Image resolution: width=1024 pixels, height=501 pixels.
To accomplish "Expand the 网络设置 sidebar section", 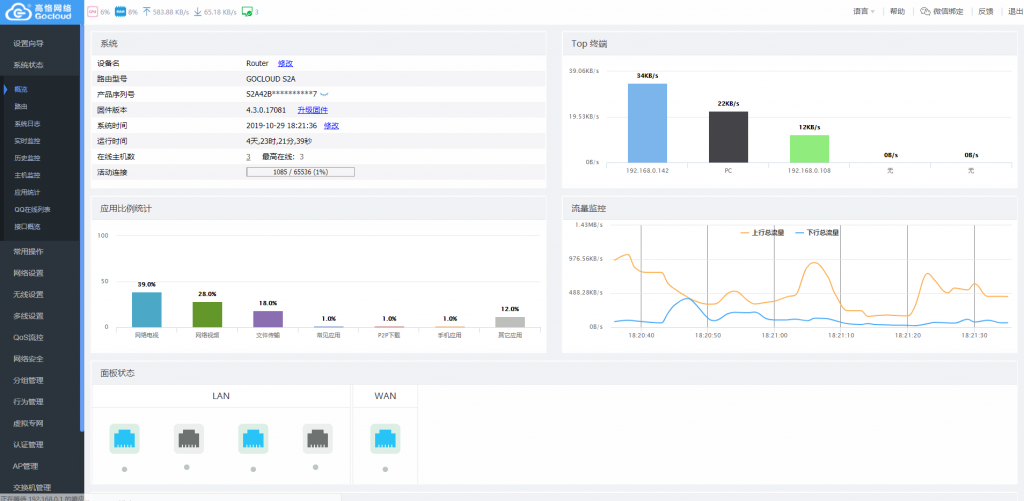I will [x=28, y=273].
